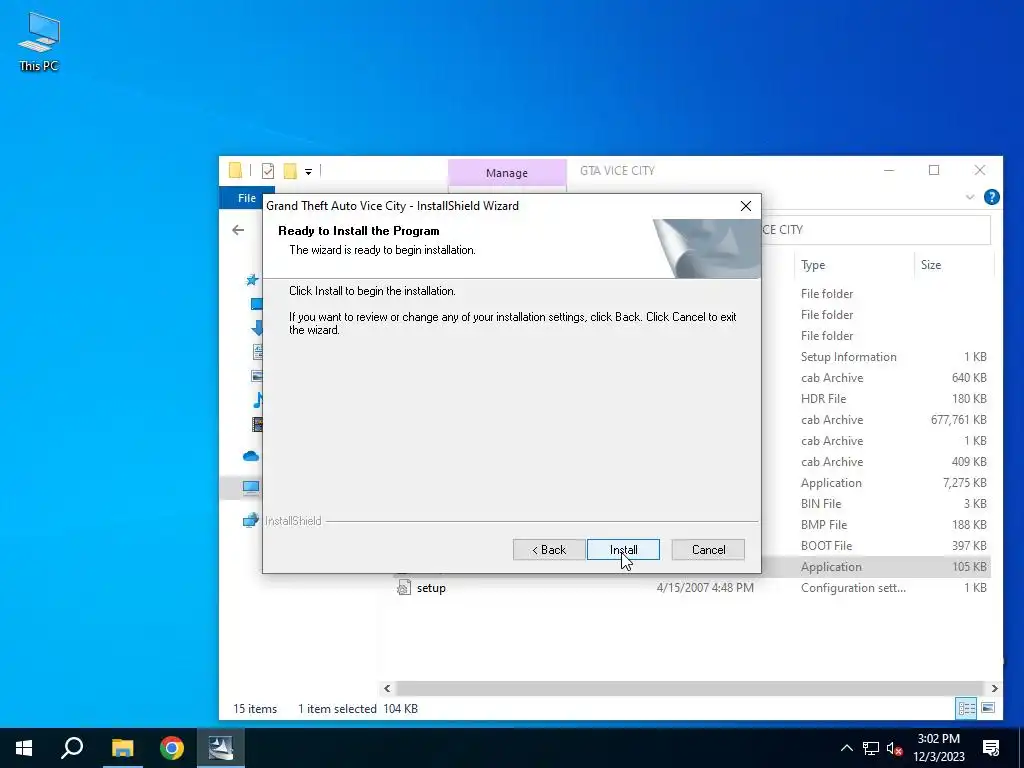Show hidden system tray icons
The image size is (1024, 768).
[x=846, y=748]
